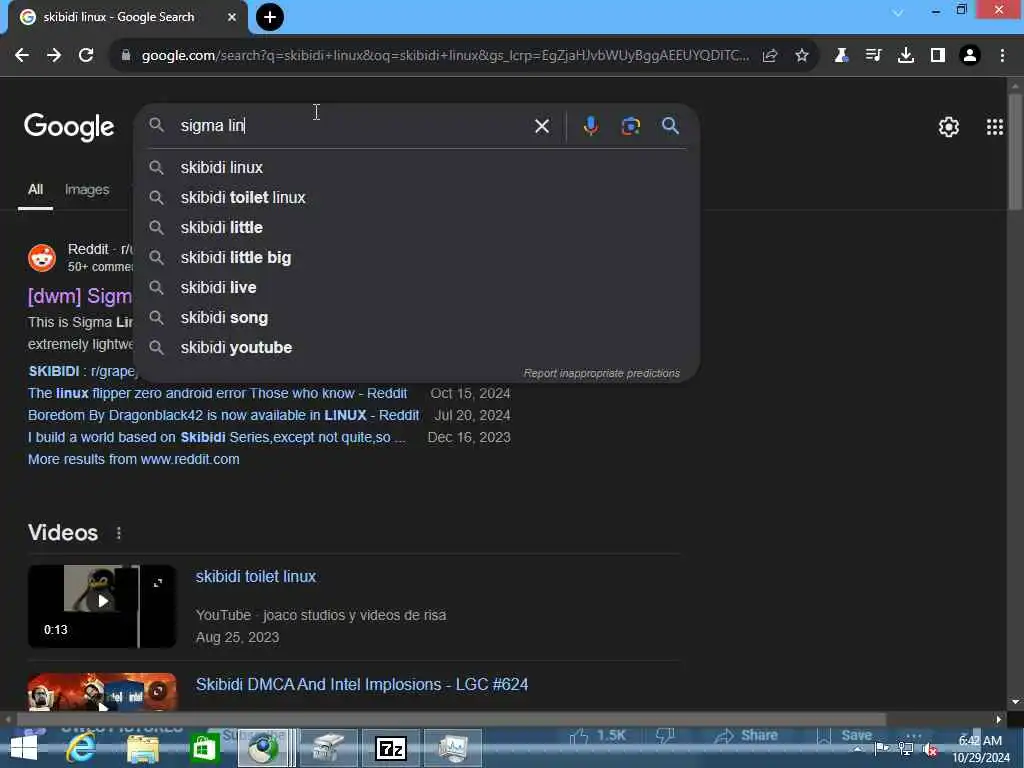Viewport: 1024px width, 768px height.
Task: Open 'Boredom By Dragonblack42' Reddit link
Action: (223, 415)
